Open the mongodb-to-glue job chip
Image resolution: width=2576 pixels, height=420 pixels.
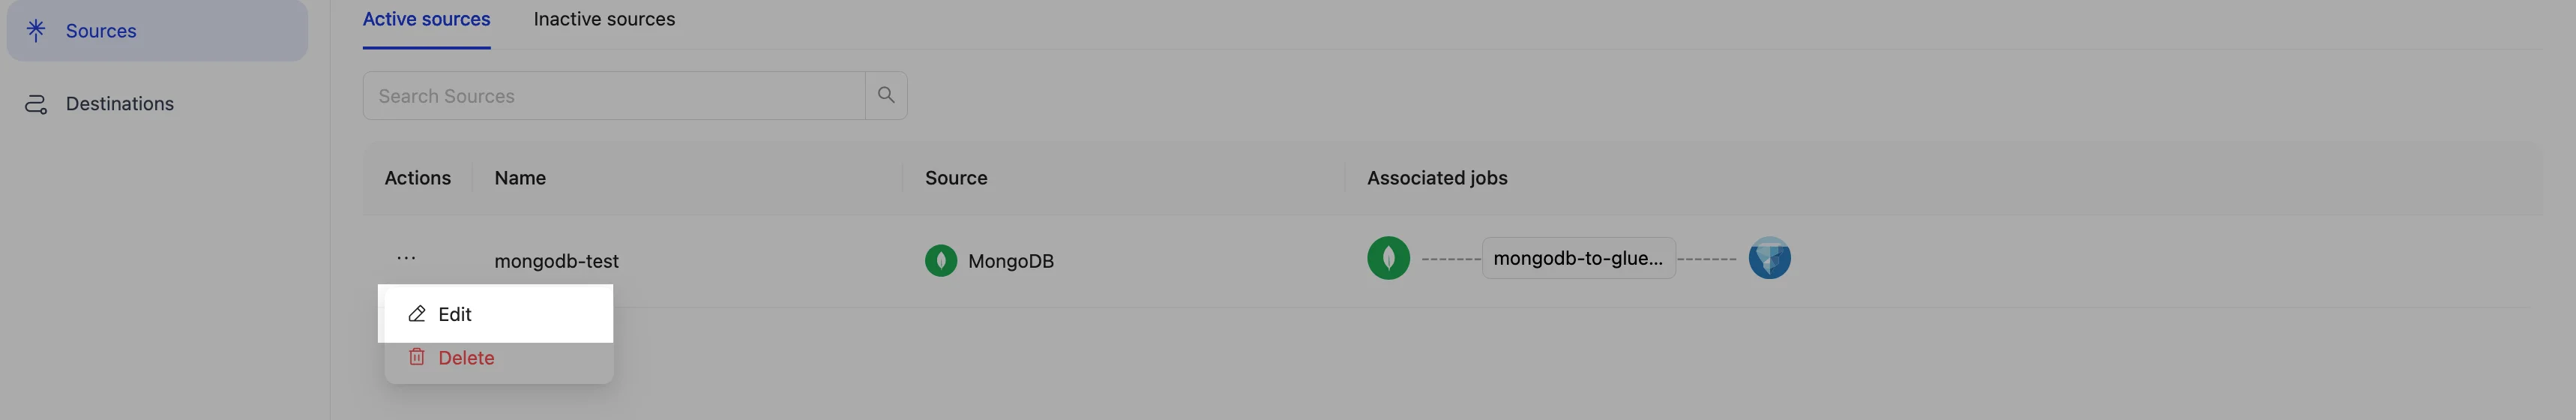click(1577, 258)
